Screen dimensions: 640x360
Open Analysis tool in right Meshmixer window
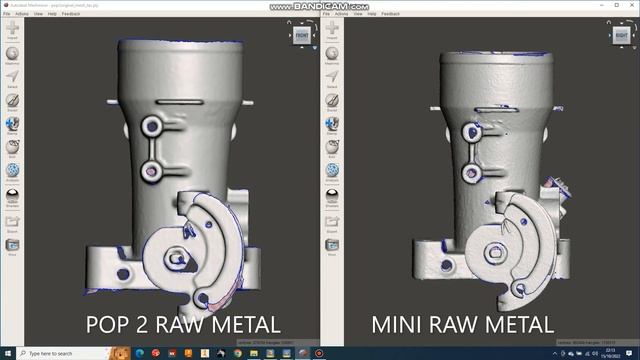pyautogui.click(x=332, y=172)
